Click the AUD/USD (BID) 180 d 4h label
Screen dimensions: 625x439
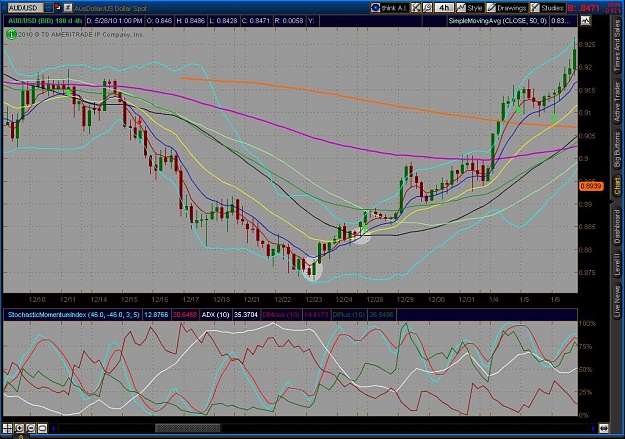[45, 21]
